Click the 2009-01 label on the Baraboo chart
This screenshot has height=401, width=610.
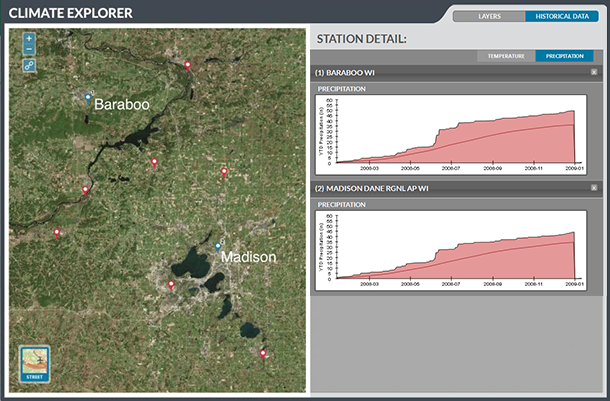[x=575, y=168]
